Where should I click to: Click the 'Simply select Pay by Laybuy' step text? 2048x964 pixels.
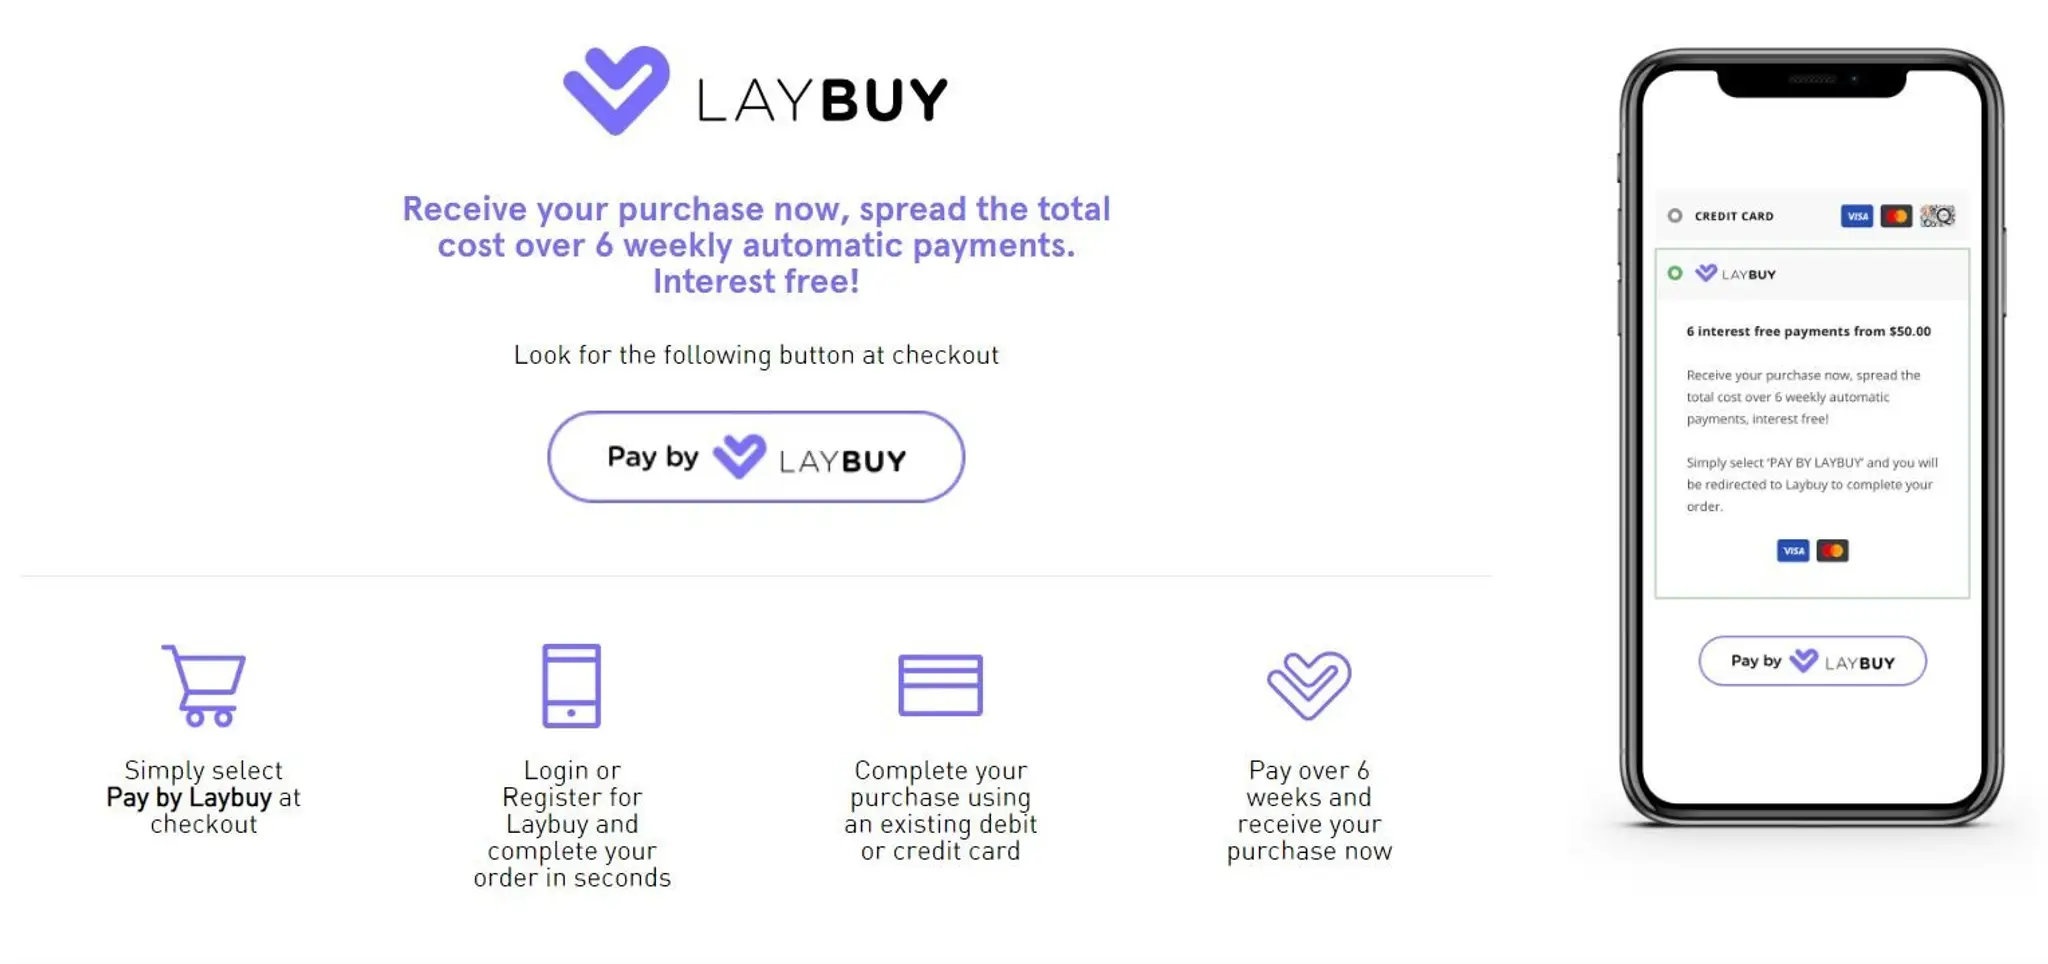tap(204, 797)
